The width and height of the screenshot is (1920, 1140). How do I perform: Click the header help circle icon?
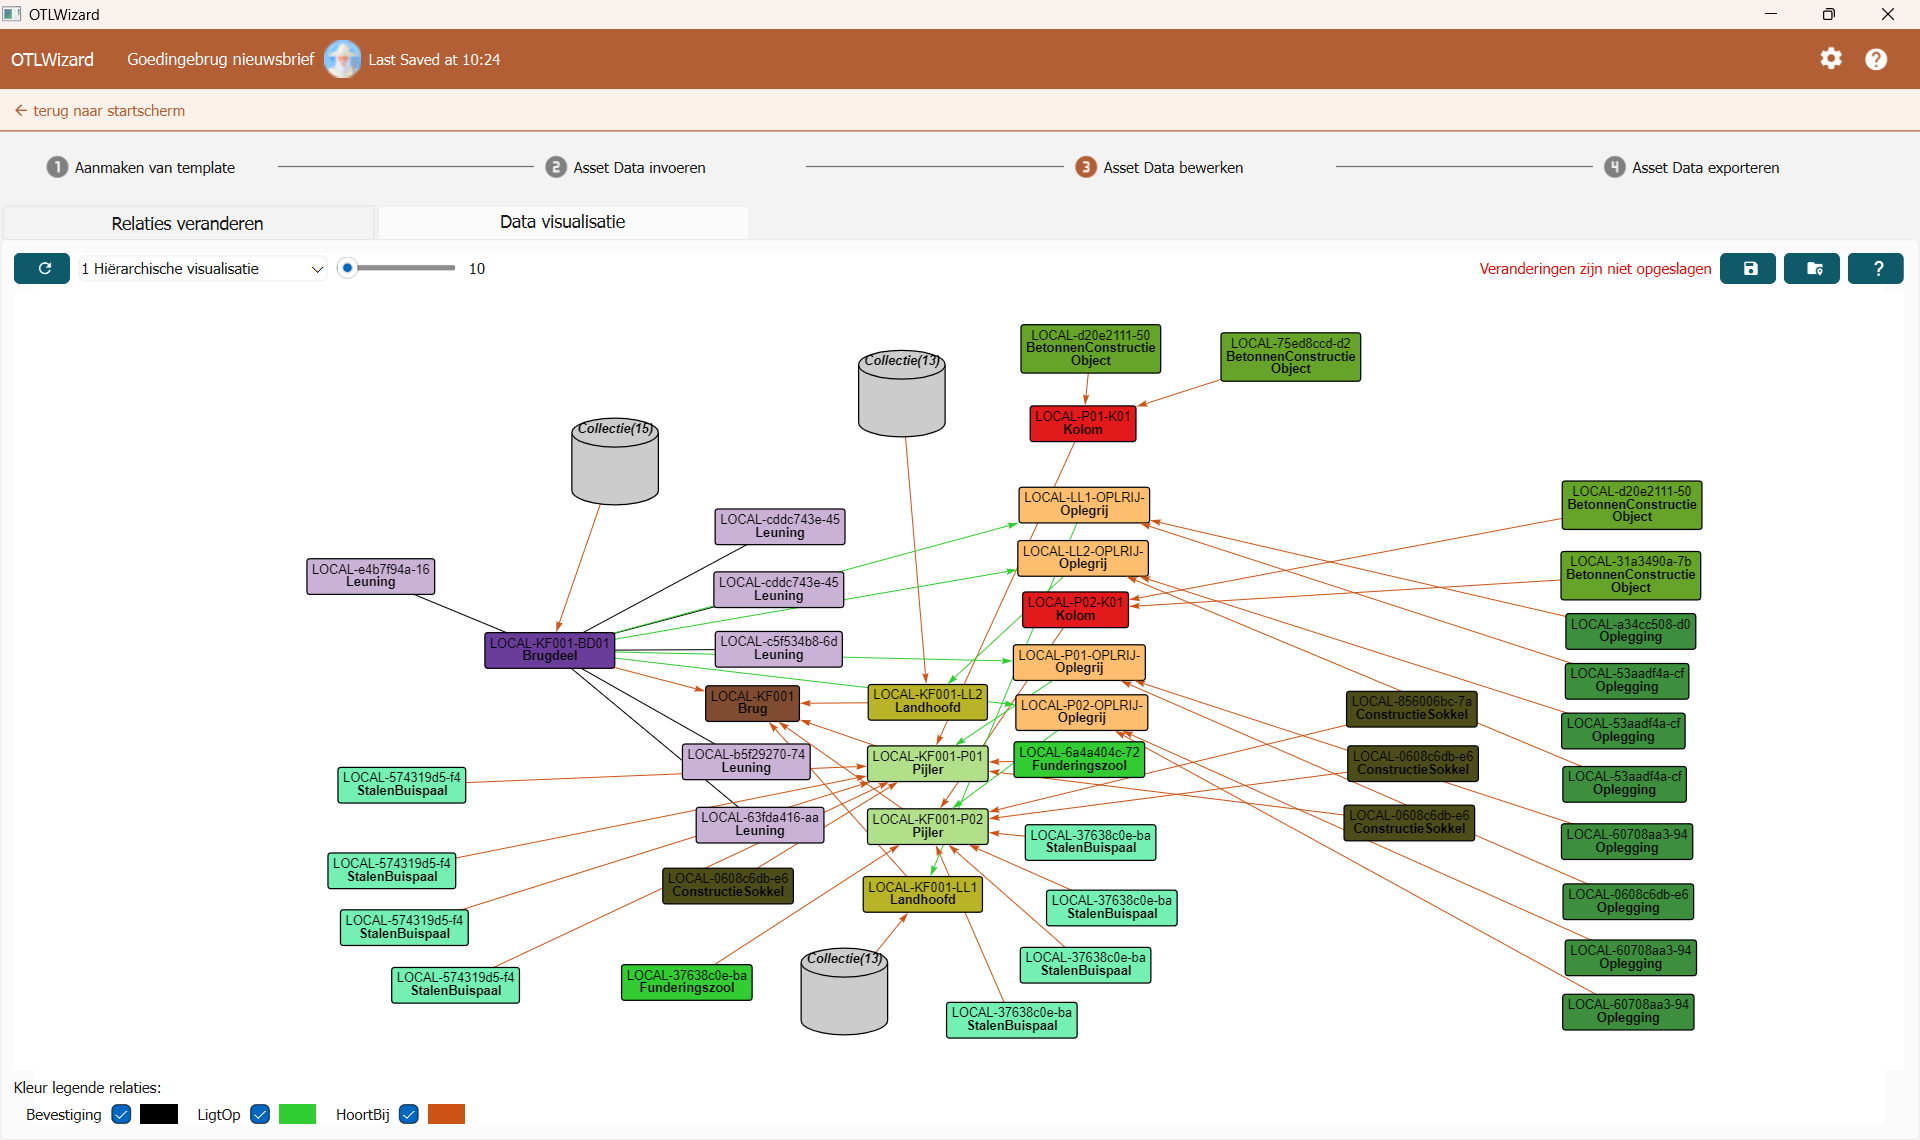1876,59
